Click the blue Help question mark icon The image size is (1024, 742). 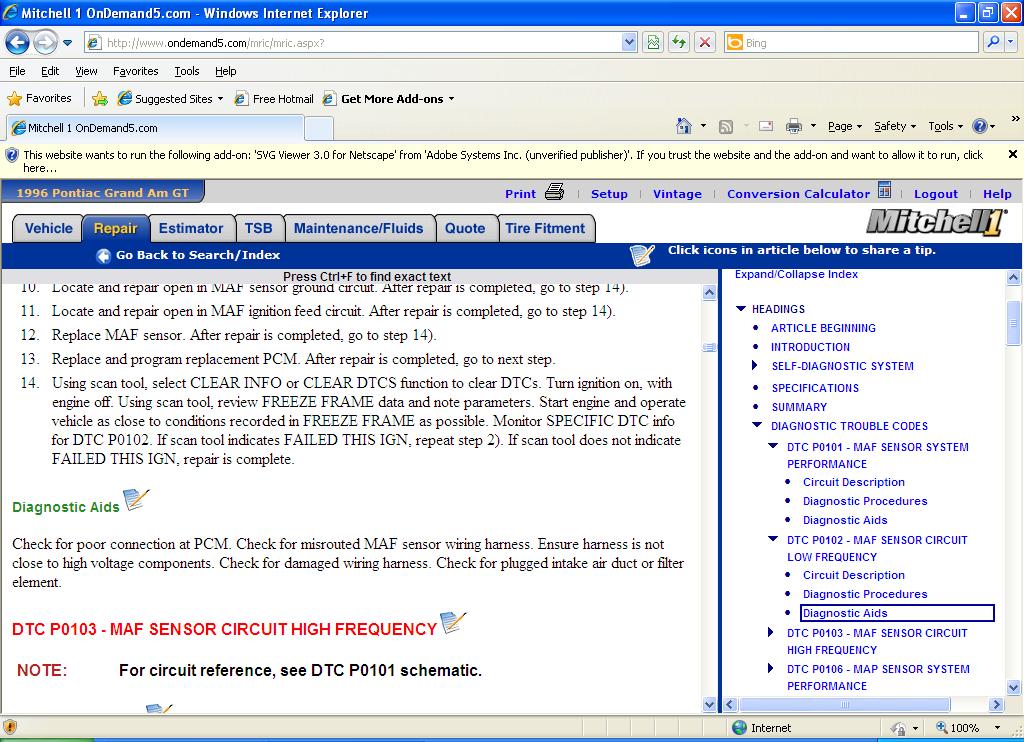point(980,126)
